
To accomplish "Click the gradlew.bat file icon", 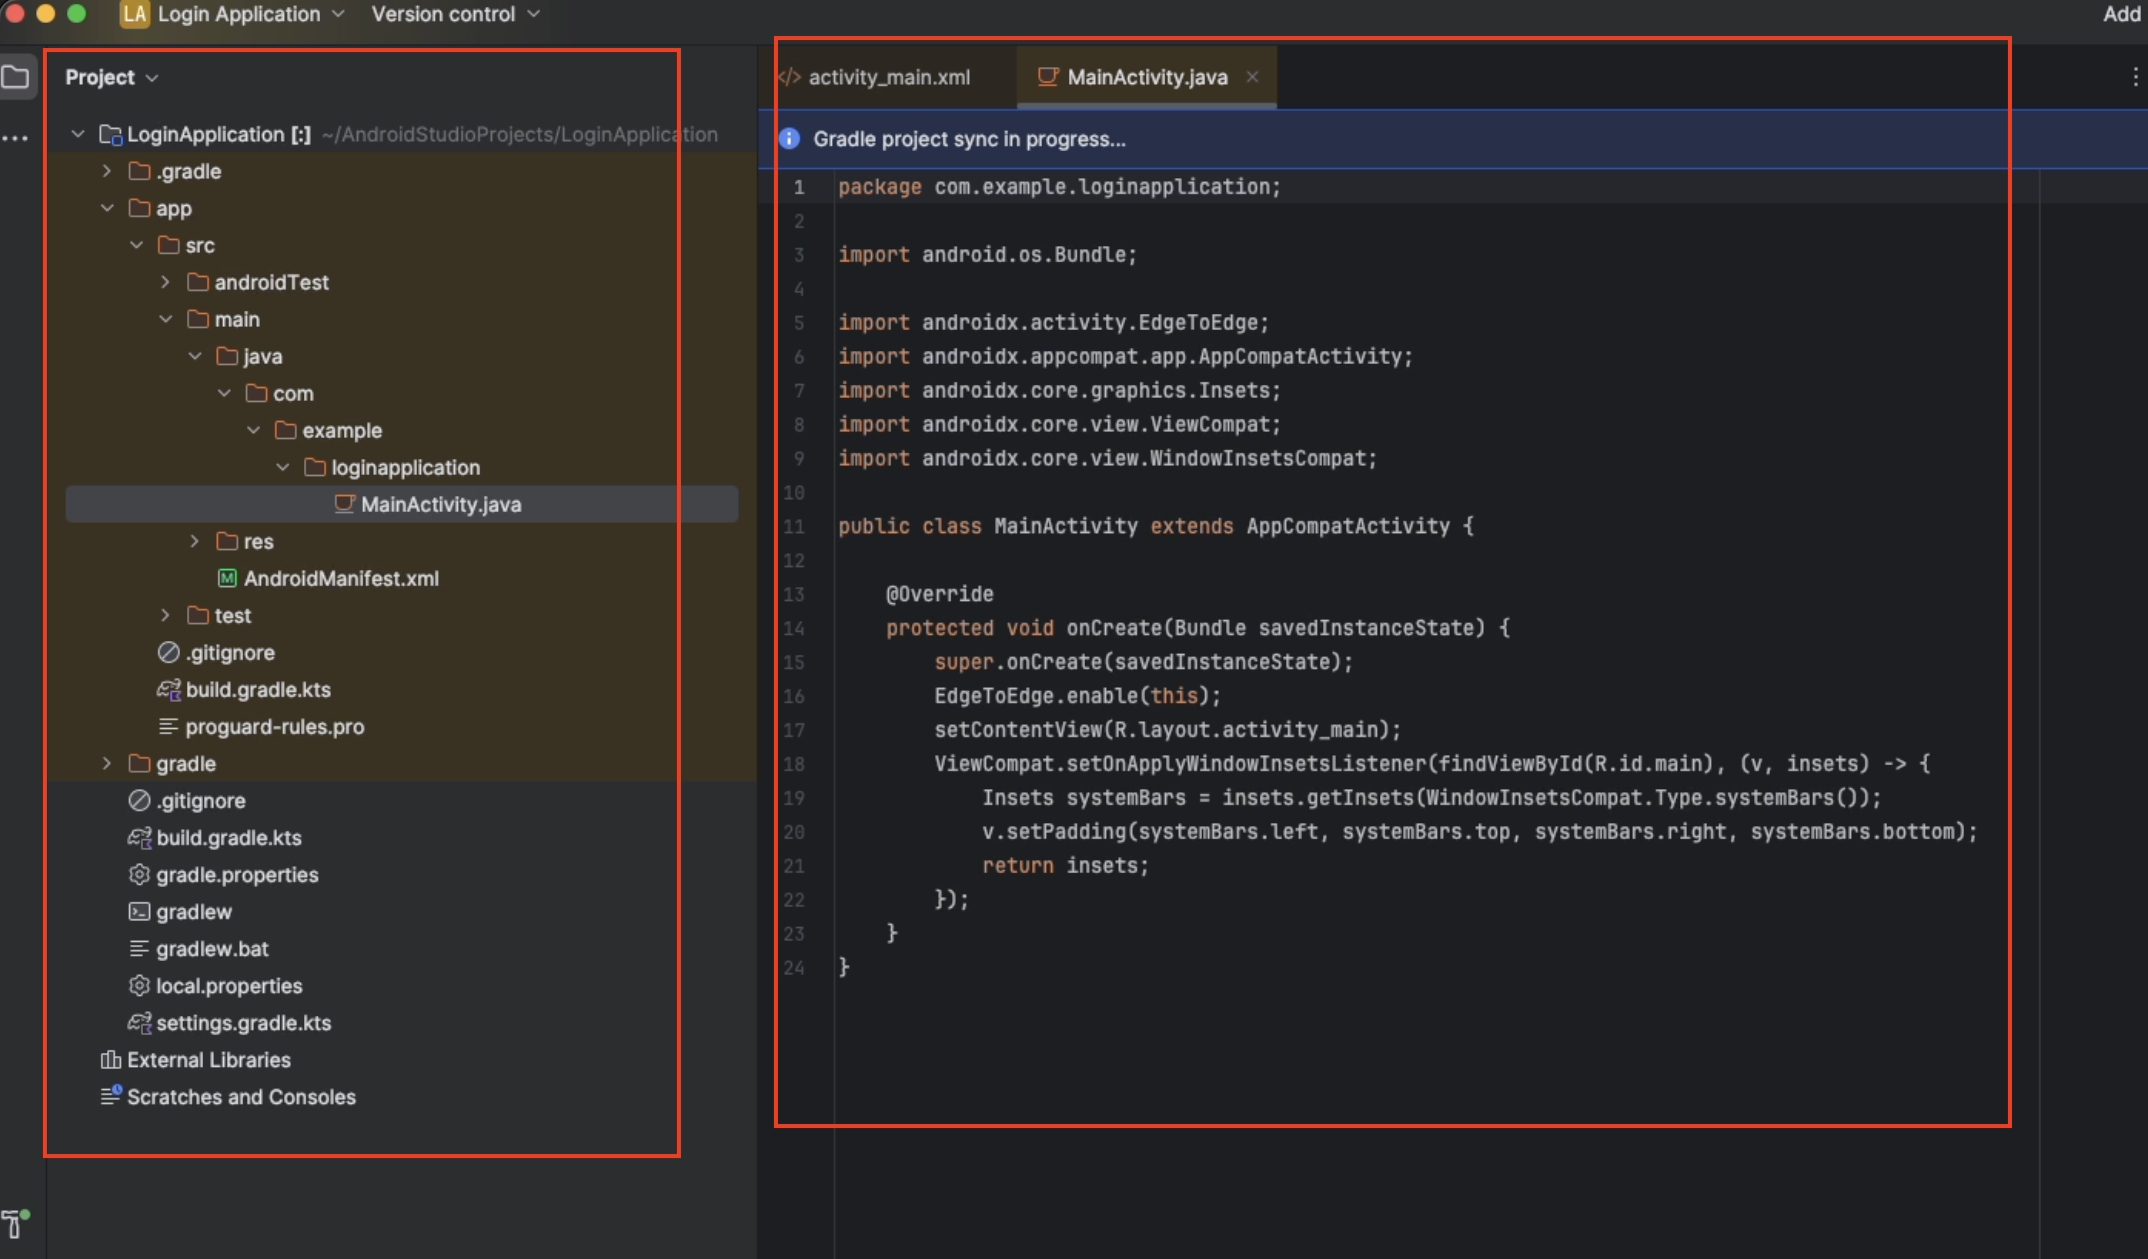I will 139,948.
